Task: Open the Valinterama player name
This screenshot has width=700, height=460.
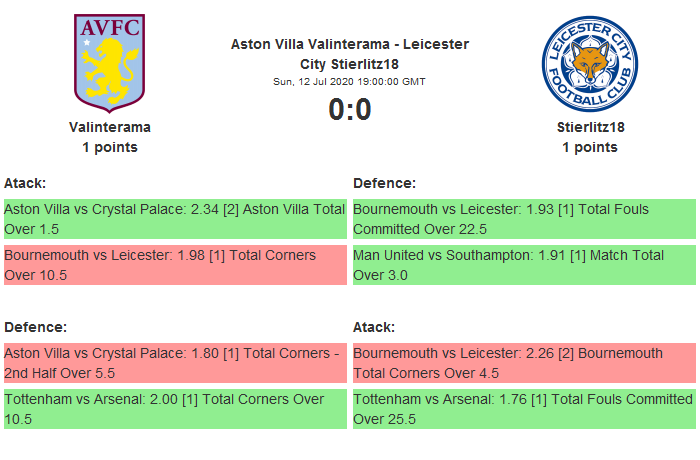Action: coord(110,127)
